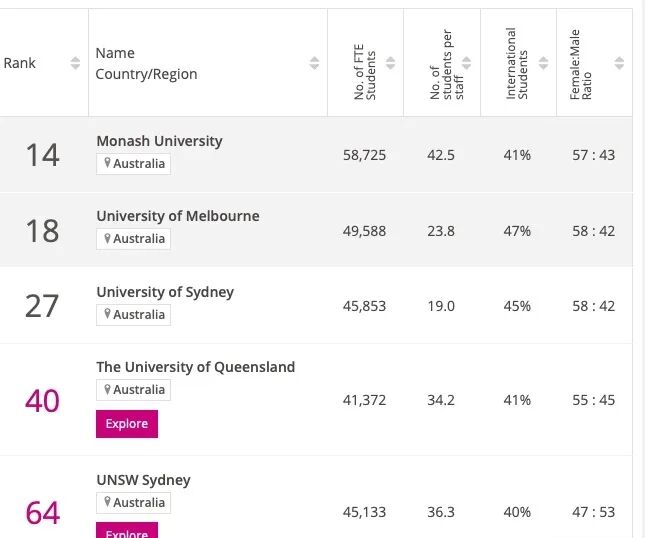The image size is (645, 538).
Task: Open UNSW Sydney link
Action: click(x=143, y=480)
